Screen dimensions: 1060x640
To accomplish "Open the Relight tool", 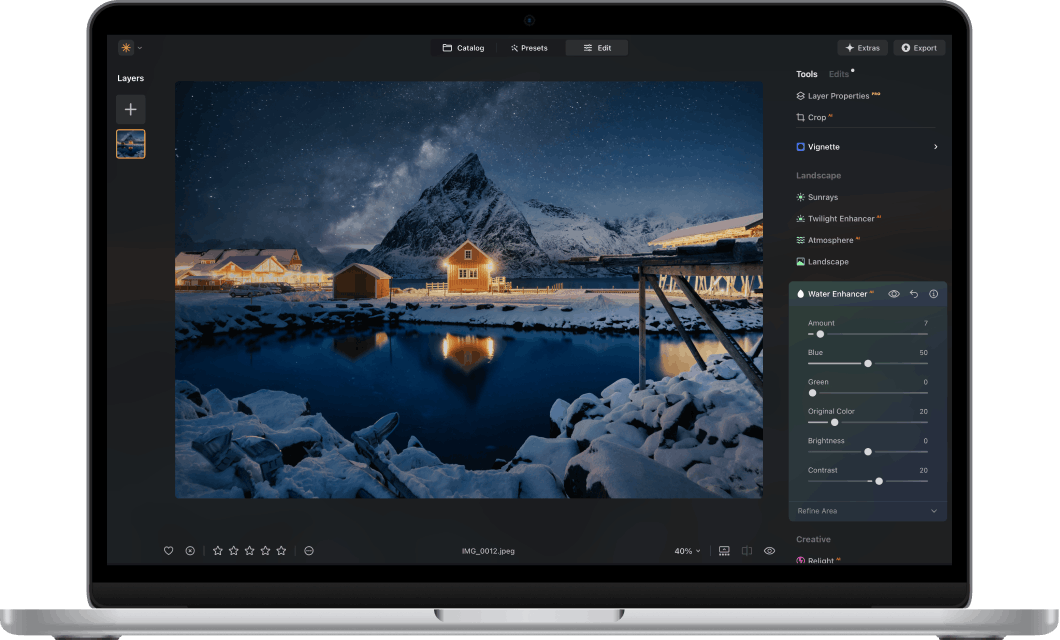I will pos(820,560).
